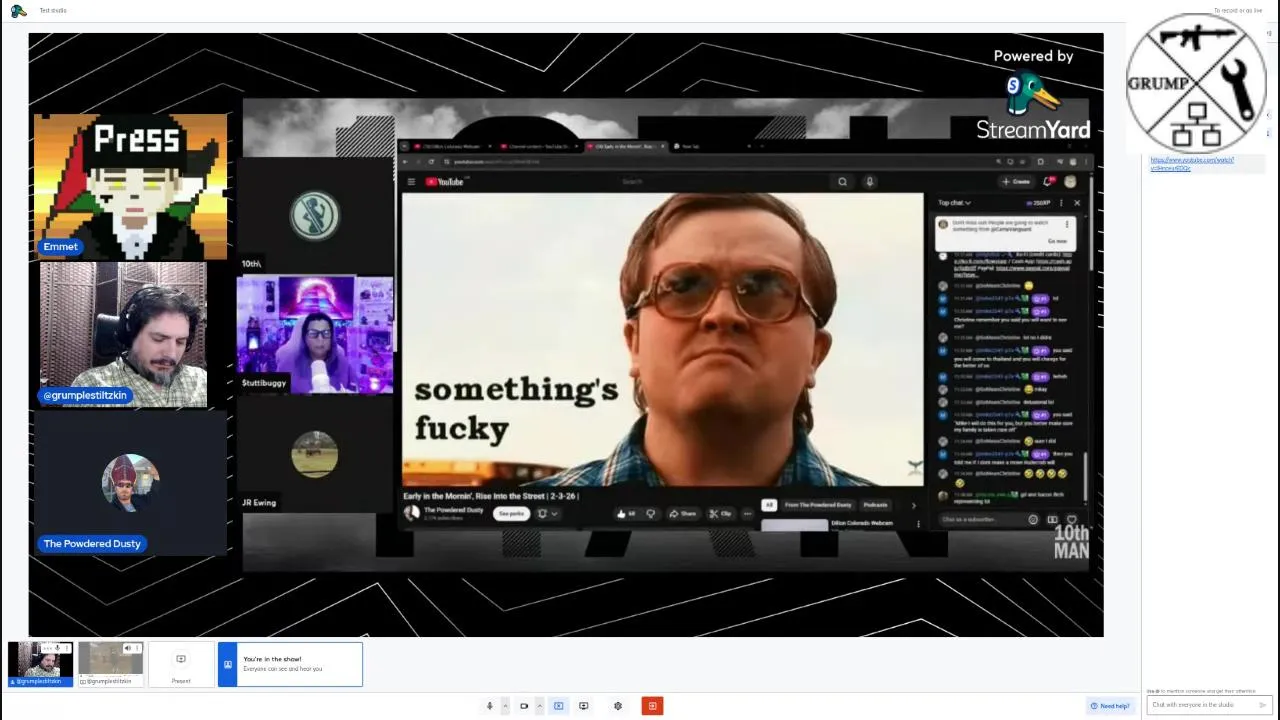Select the @grumplestitzkin screen share thumbnail
The image size is (1280, 720).
(110, 663)
